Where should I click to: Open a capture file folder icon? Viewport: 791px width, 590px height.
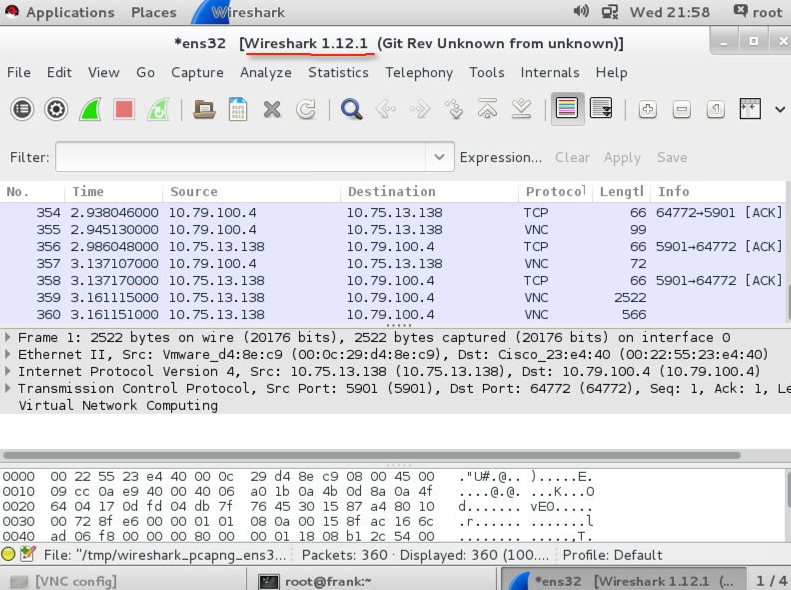click(204, 109)
